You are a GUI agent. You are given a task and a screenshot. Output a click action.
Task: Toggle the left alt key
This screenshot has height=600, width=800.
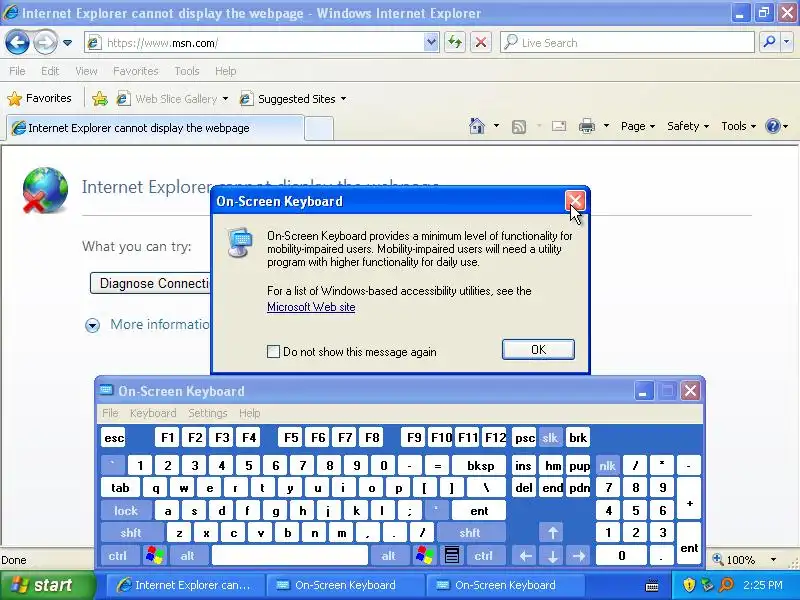pyautogui.click(x=188, y=556)
